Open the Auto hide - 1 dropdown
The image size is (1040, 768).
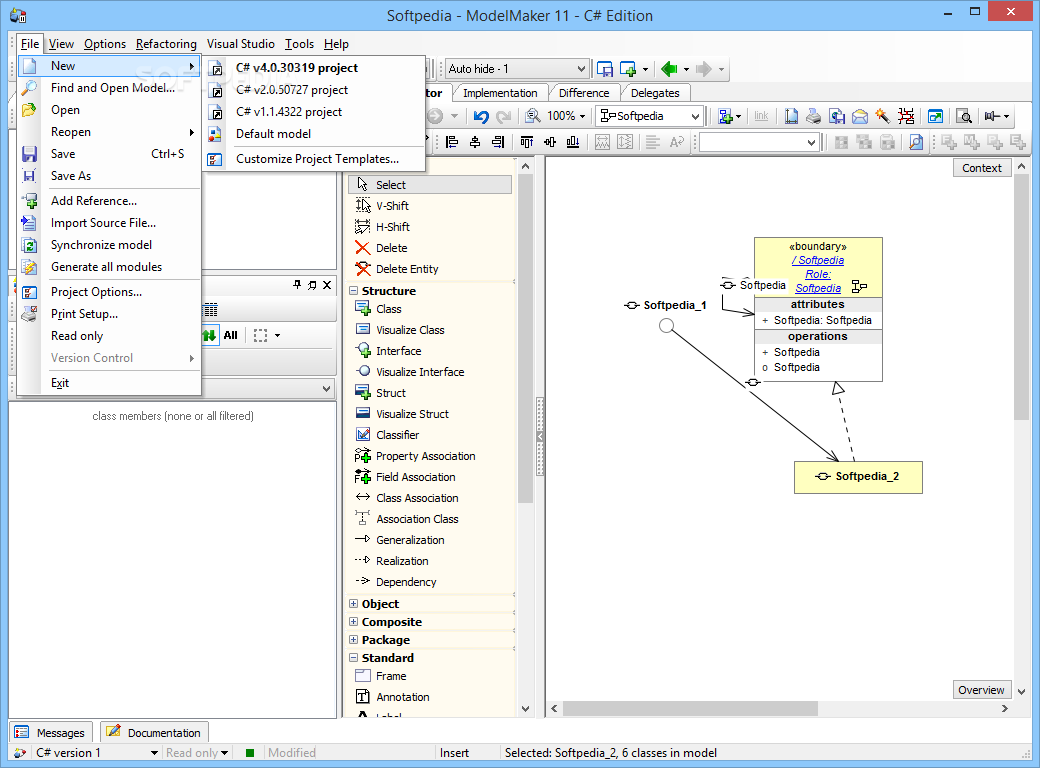pos(581,68)
